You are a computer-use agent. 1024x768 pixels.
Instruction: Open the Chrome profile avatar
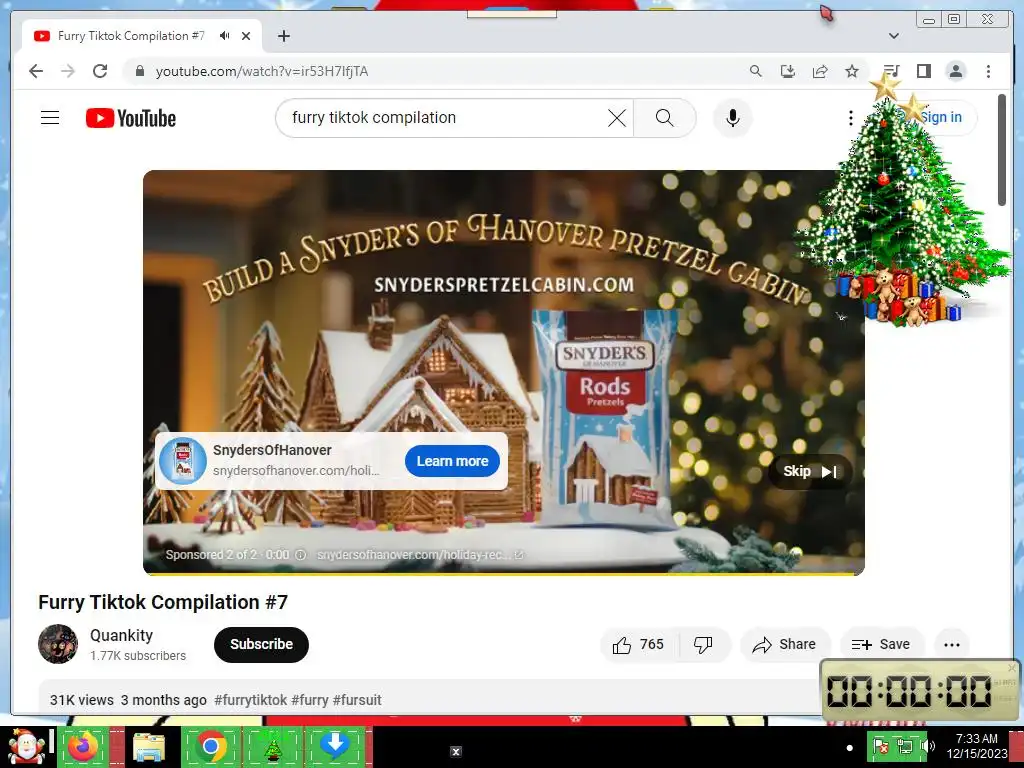point(956,71)
